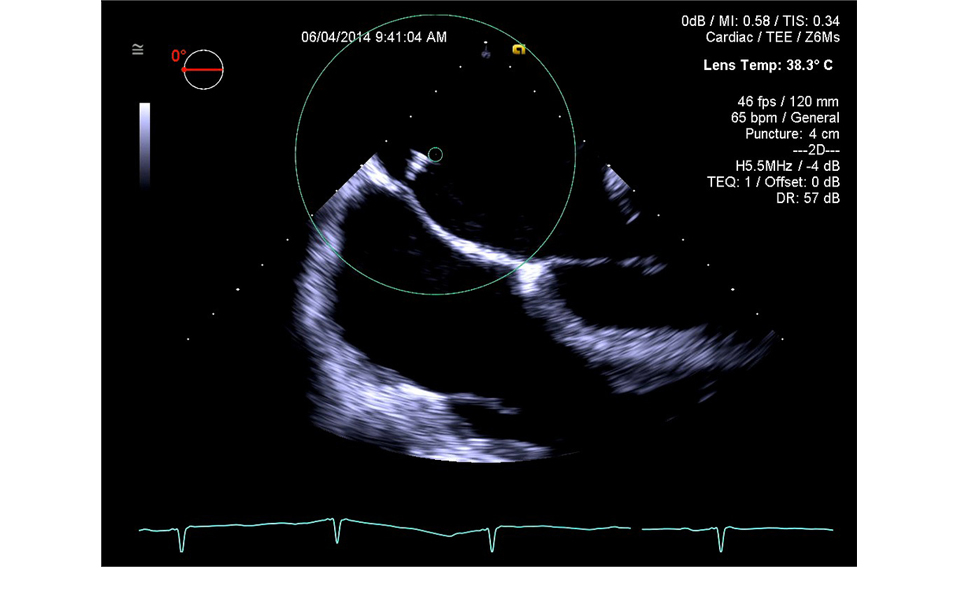Viewport: 960px width, 589px height.
Task: Click the yellow orientation marker icon
Action: point(518,49)
